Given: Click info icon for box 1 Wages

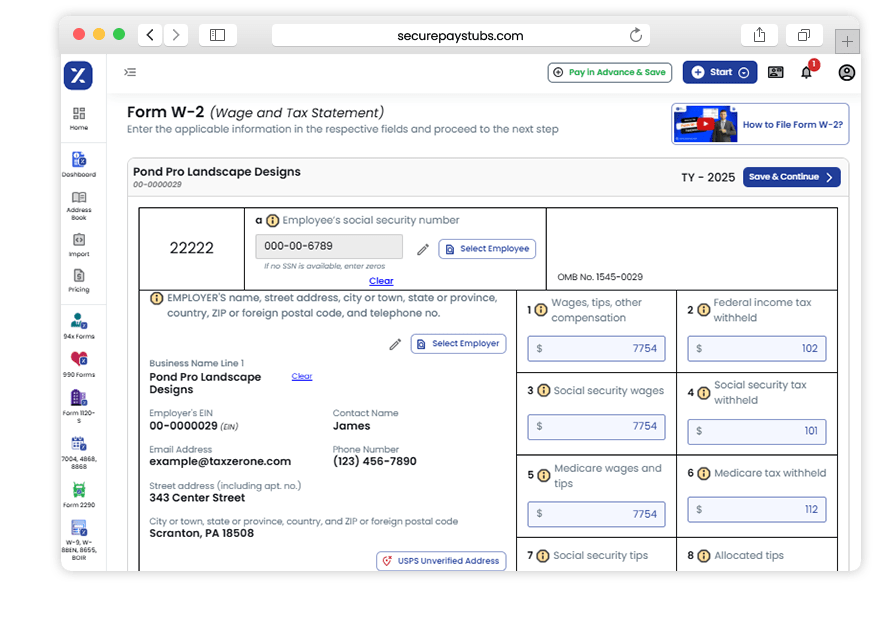Looking at the screenshot, I should click(541, 309).
